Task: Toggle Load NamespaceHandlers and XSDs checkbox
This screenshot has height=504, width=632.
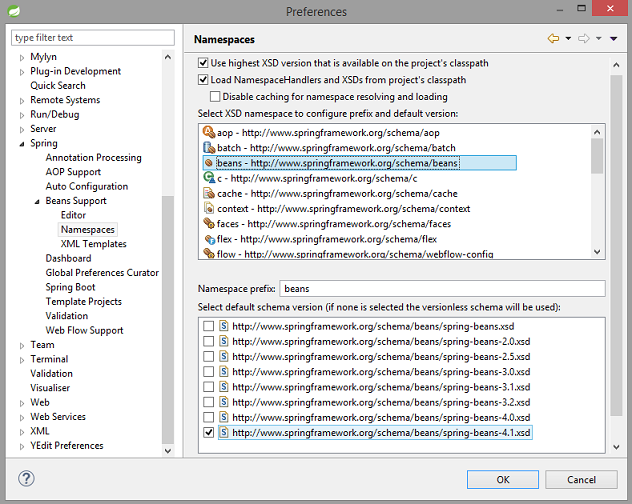Action: click(203, 79)
